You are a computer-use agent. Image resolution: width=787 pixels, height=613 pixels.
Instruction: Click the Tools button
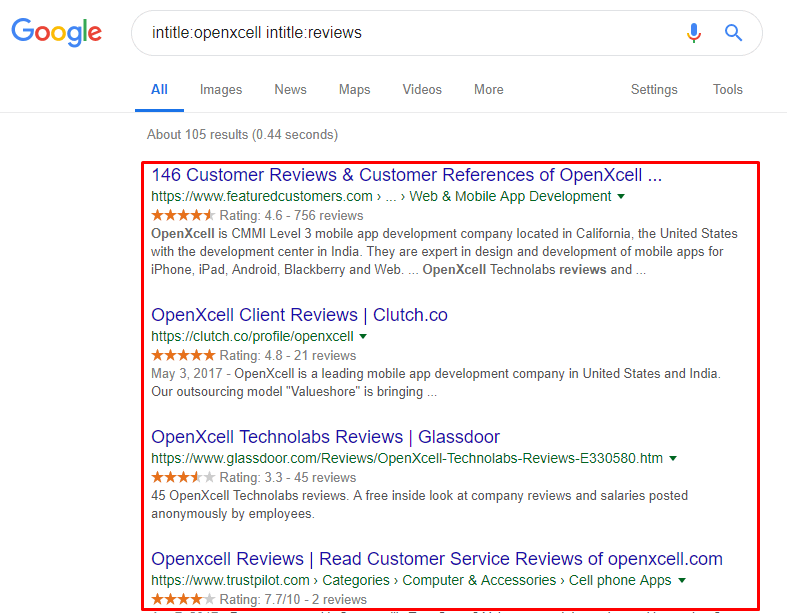click(728, 90)
